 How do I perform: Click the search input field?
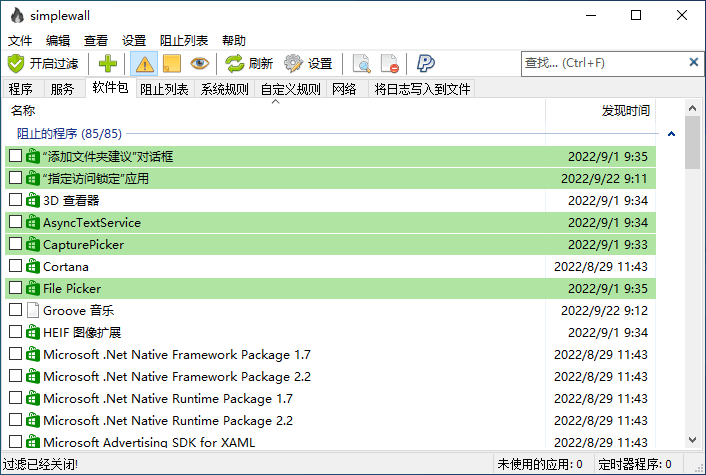coord(600,63)
